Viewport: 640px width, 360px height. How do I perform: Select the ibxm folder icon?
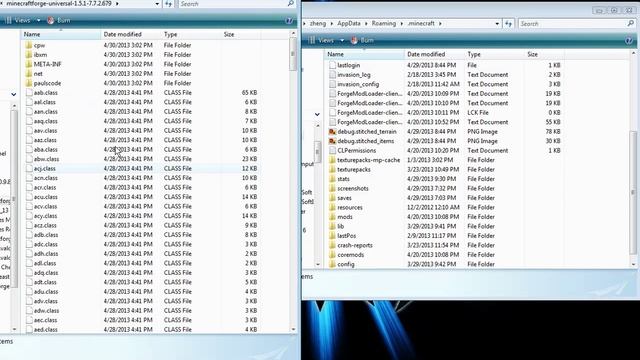click(x=29, y=55)
